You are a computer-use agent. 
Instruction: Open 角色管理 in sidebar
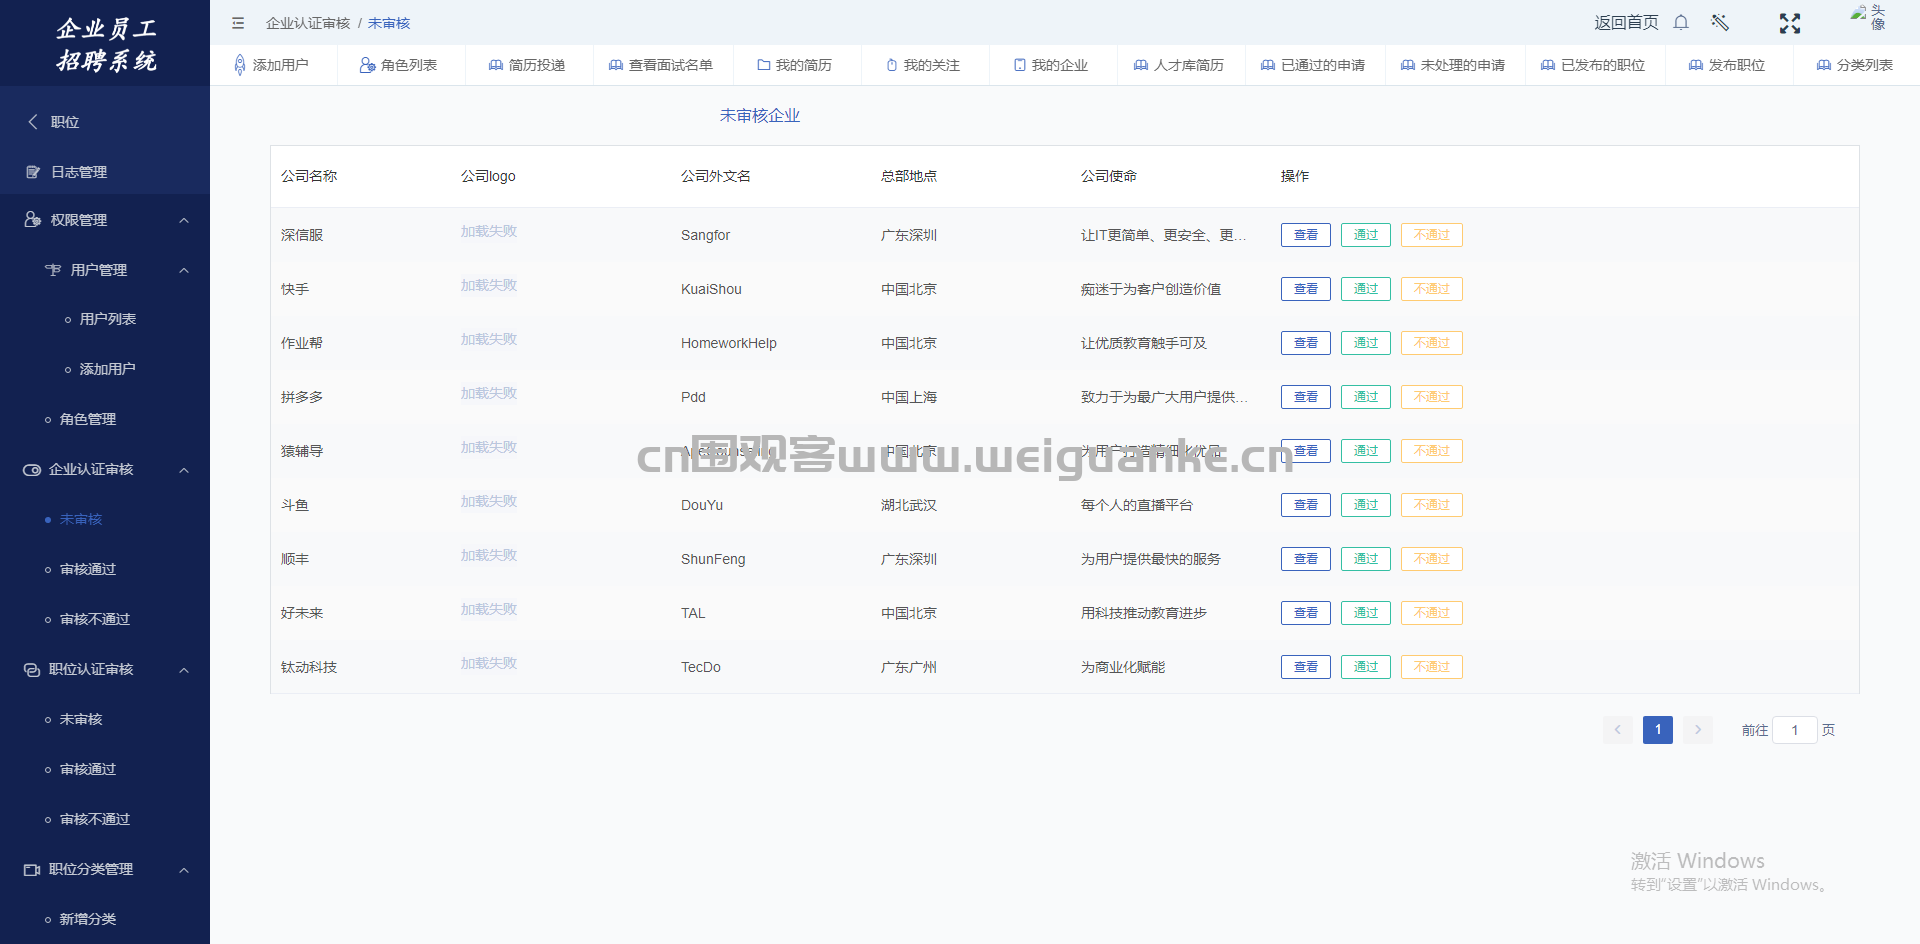pos(88,419)
